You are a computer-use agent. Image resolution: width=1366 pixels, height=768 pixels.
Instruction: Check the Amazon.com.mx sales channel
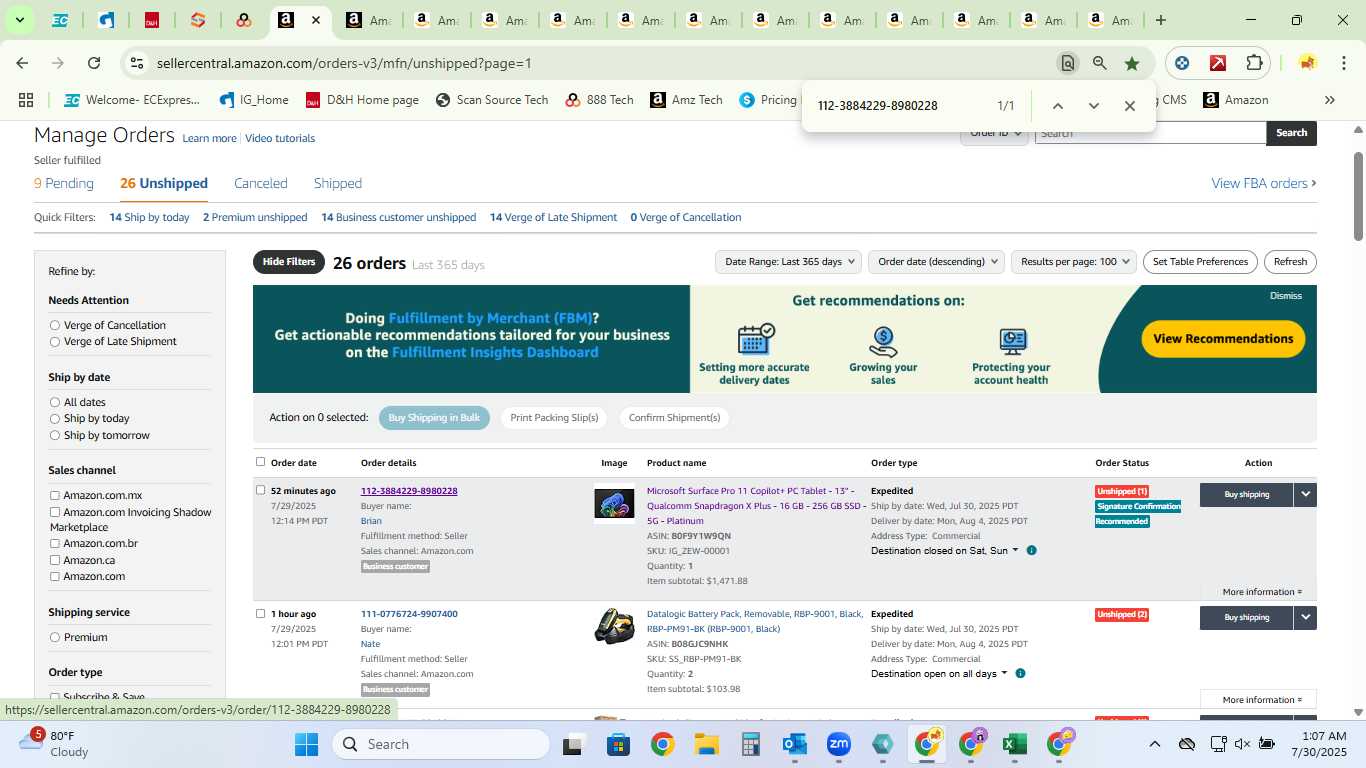point(55,496)
